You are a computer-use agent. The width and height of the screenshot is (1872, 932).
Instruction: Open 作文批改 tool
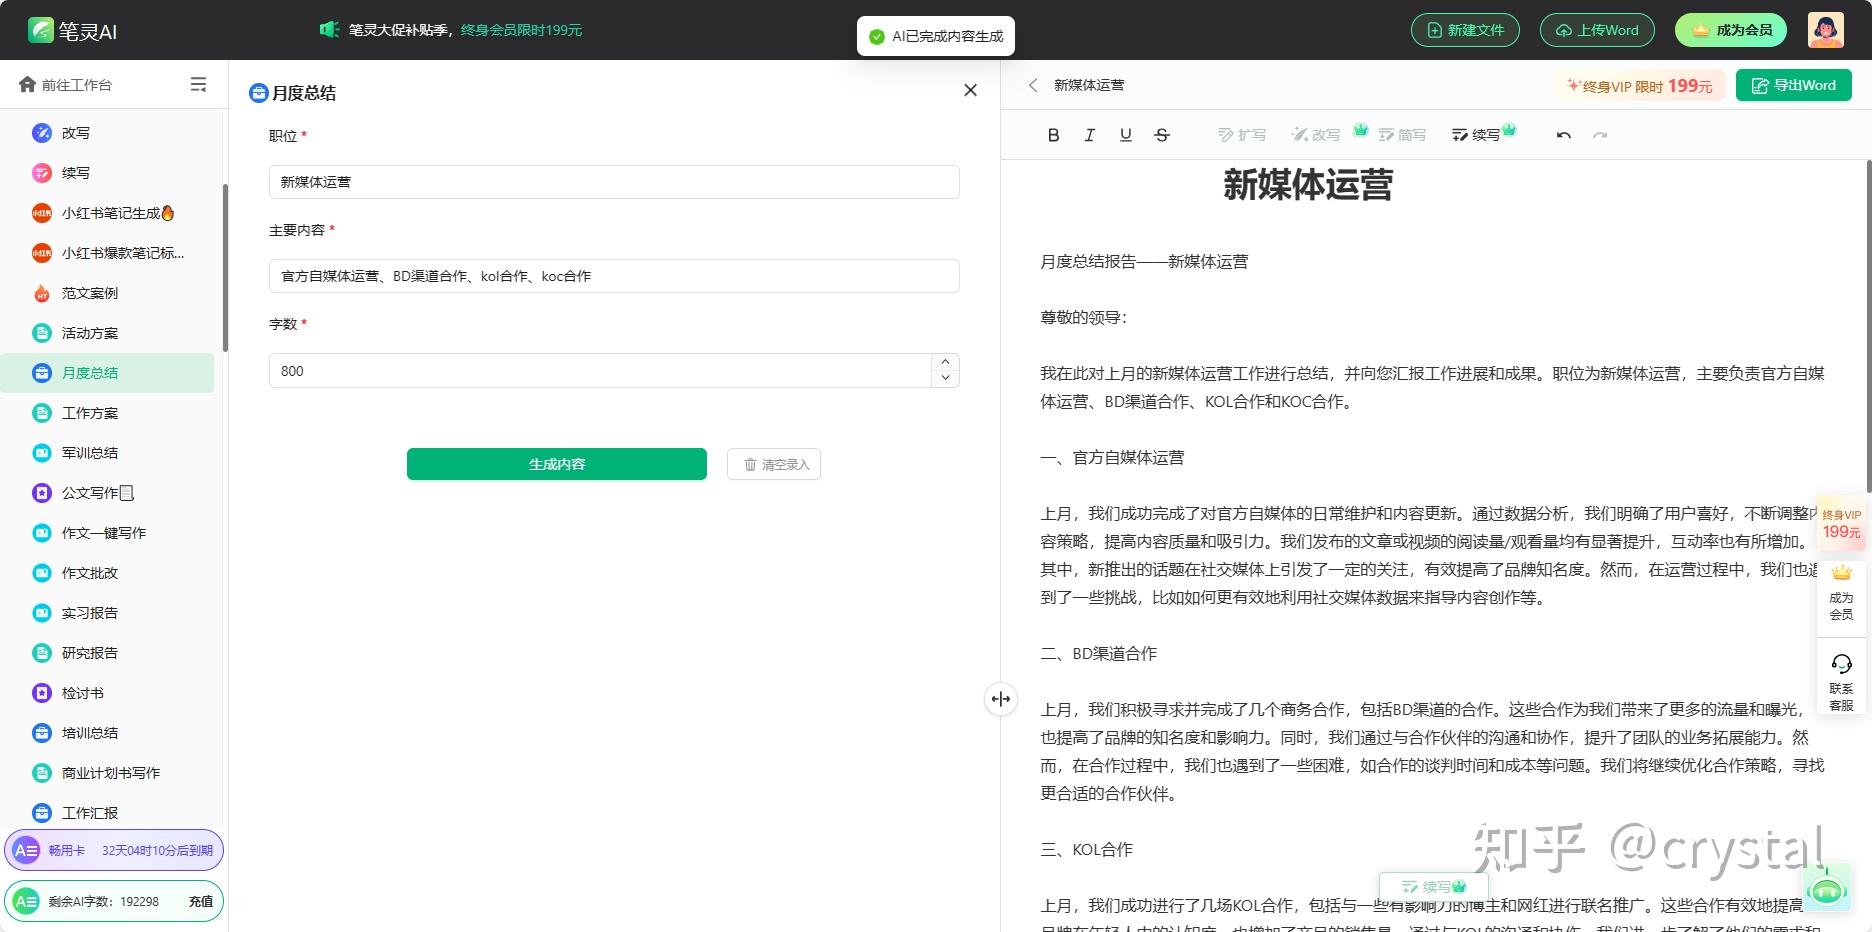point(107,573)
